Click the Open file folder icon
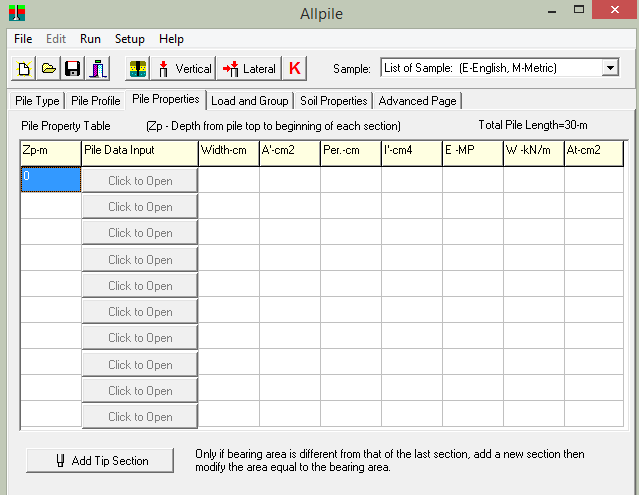 (48, 68)
